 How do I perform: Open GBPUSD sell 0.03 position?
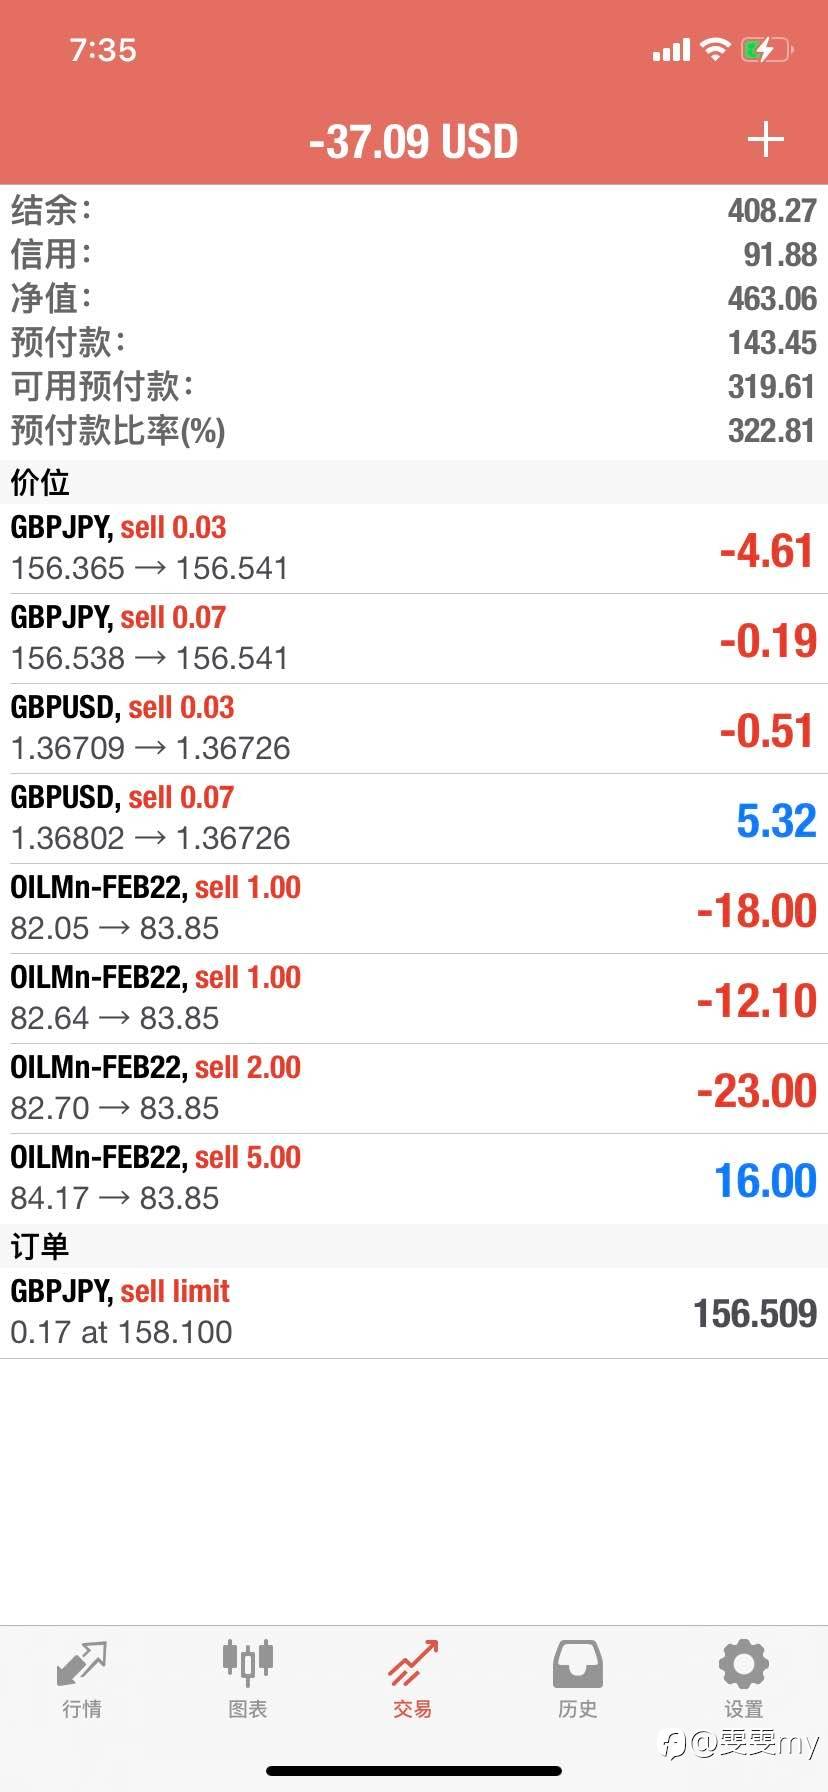(x=414, y=728)
